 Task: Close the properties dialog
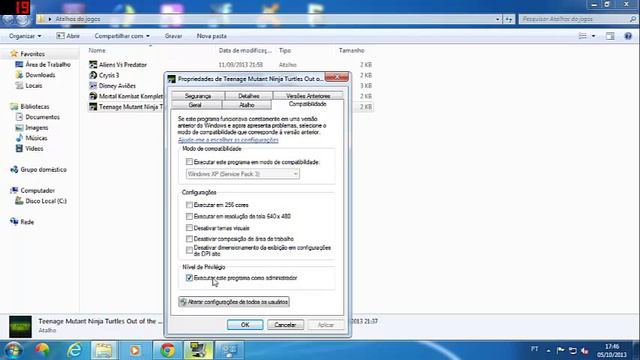point(337,77)
